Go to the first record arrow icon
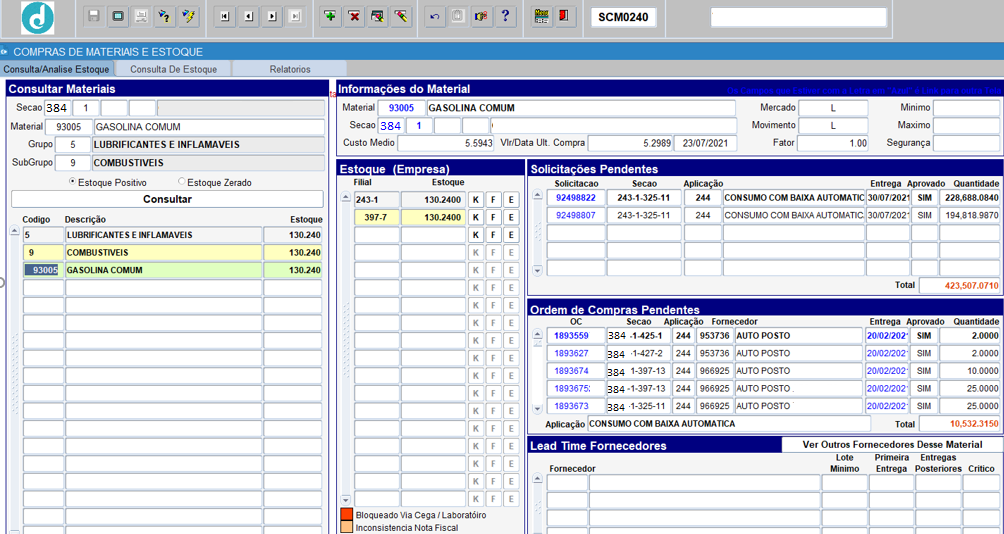Viewport: 1004px width, 534px height. coord(225,17)
